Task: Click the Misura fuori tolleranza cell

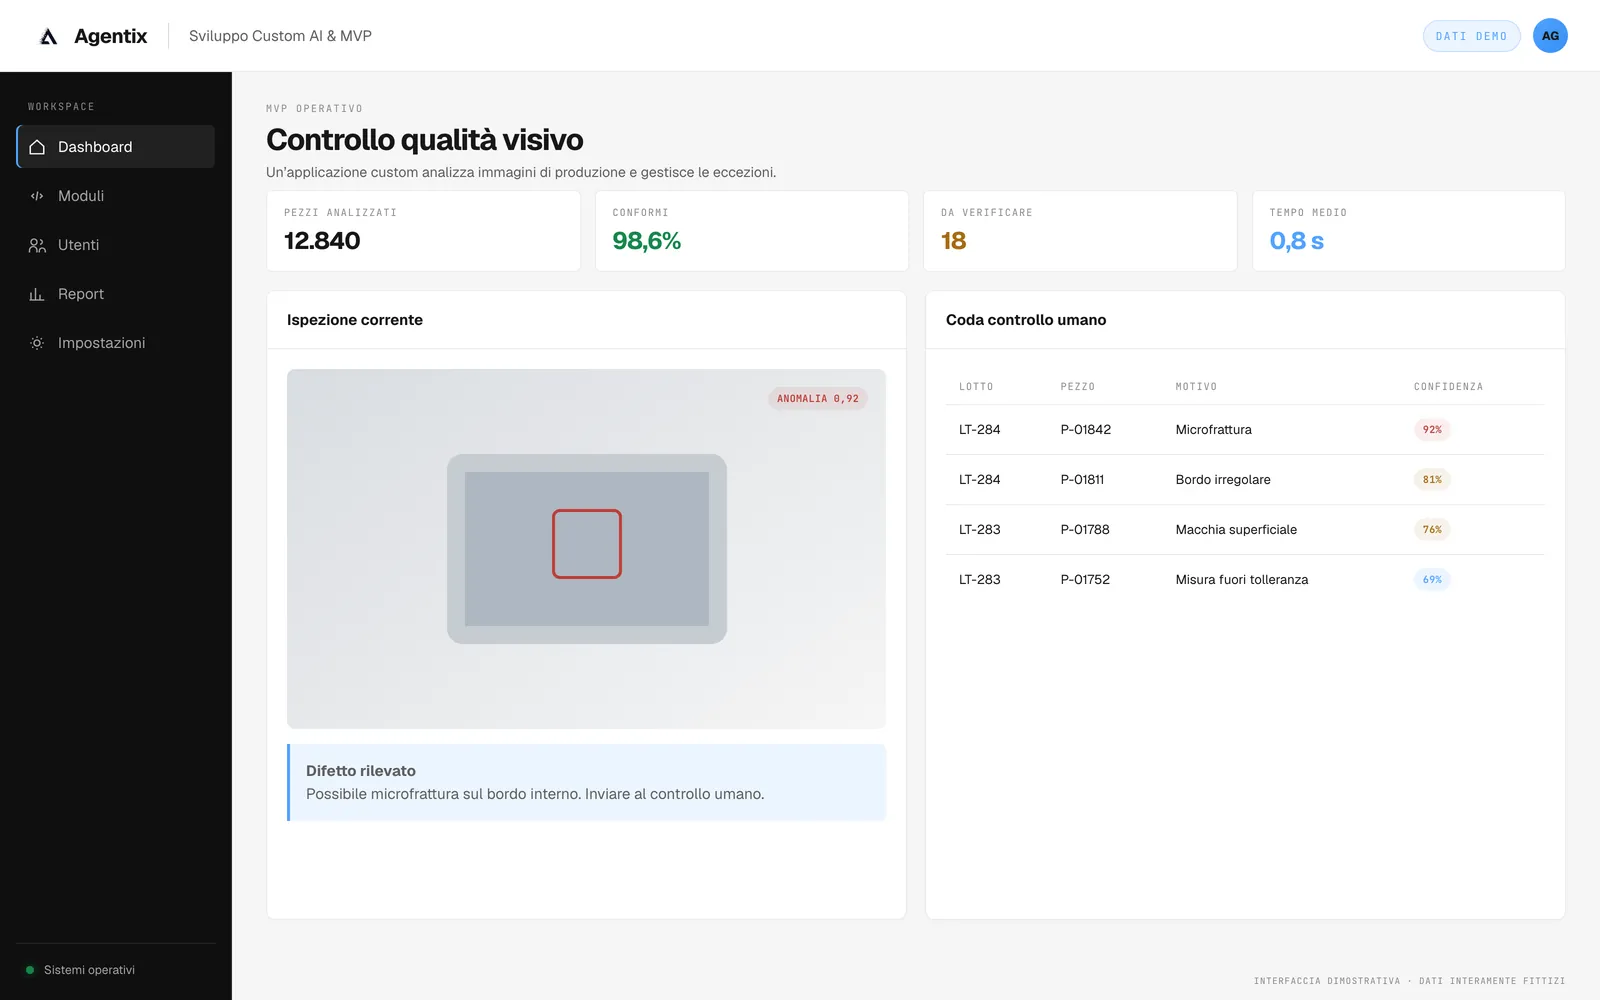Action: tap(1242, 580)
